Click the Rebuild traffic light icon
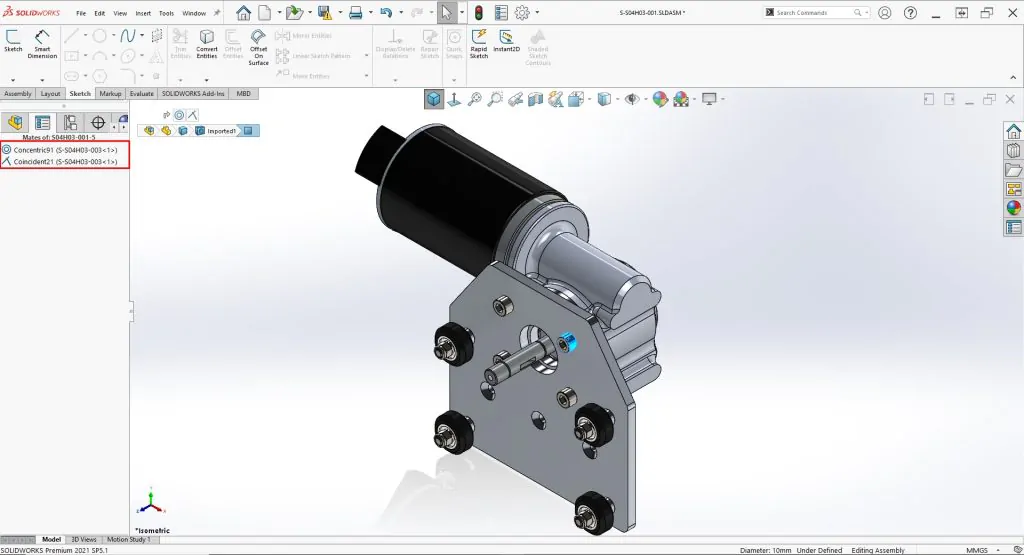The image size is (1024, 555). (479, 12)
